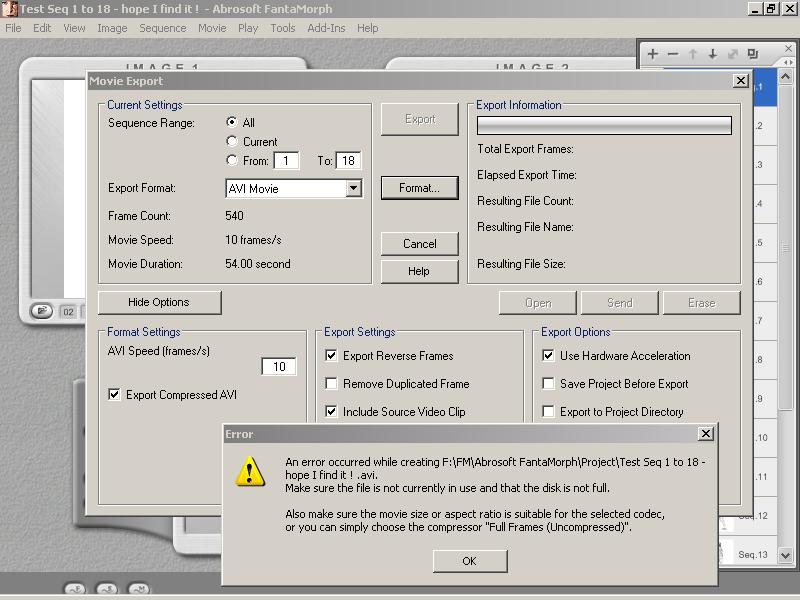
Task: Select the Current sequence range radio button
Action: tap(233, 142)
